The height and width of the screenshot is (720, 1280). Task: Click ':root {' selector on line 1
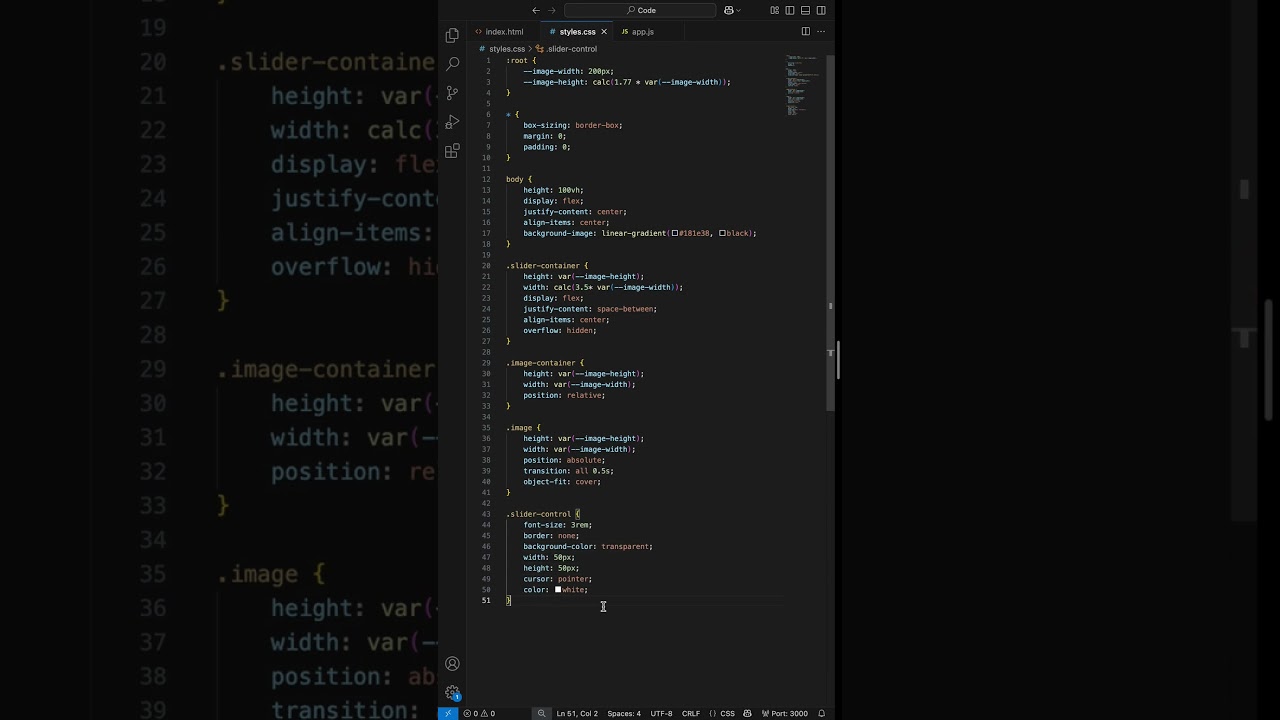click(521, 61)
